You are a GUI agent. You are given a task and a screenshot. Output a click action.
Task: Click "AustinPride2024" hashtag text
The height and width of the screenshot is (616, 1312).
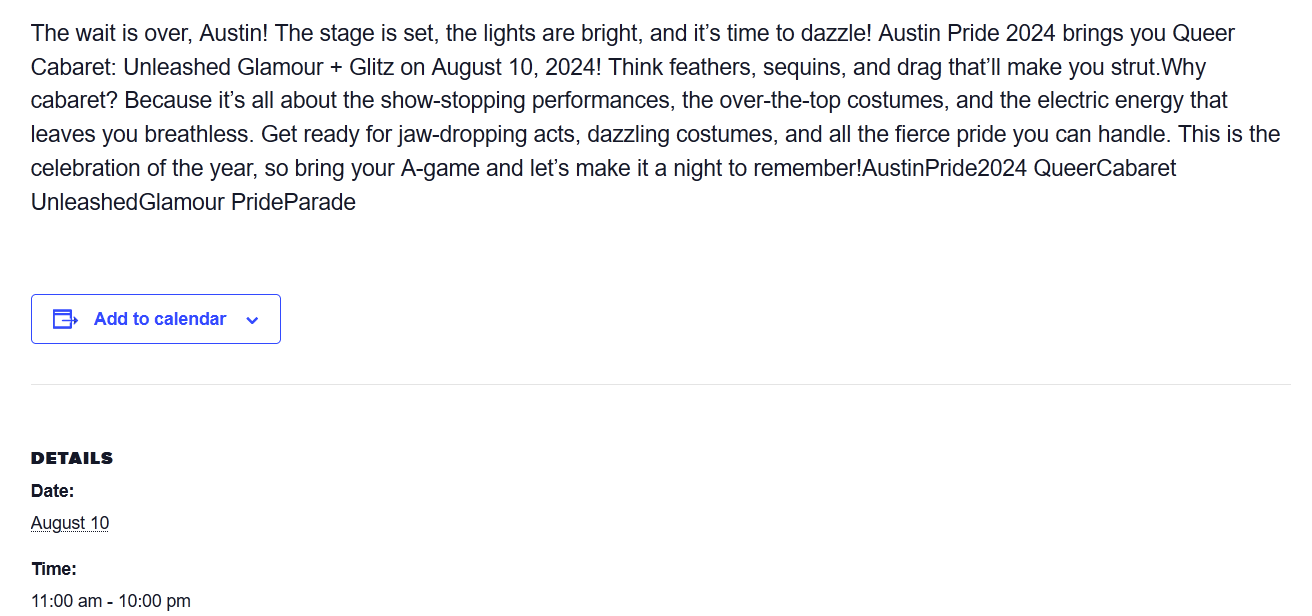945,169
